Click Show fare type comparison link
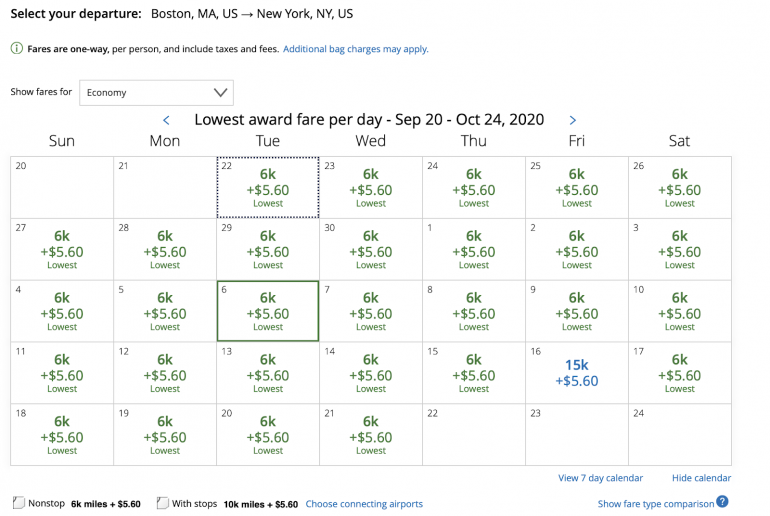Screen dimensions: 770x516 click(655, 504)
